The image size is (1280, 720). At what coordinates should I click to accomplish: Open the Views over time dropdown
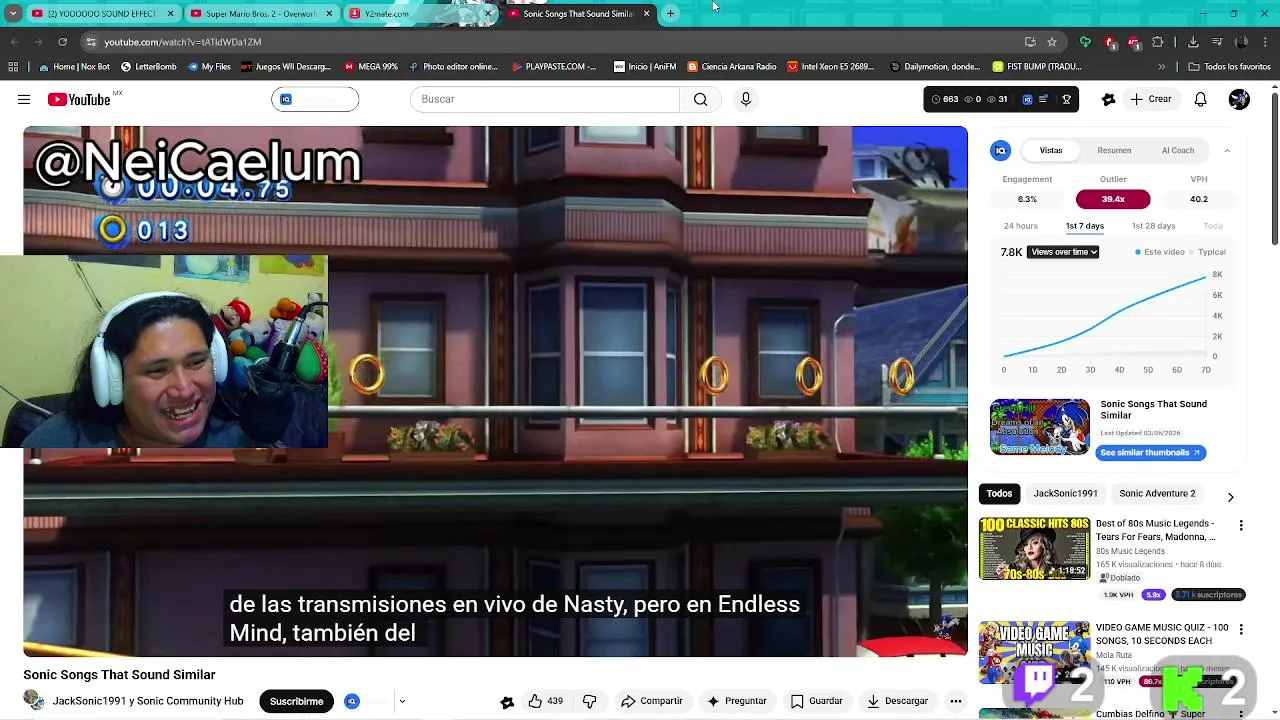click(1063, 252)
